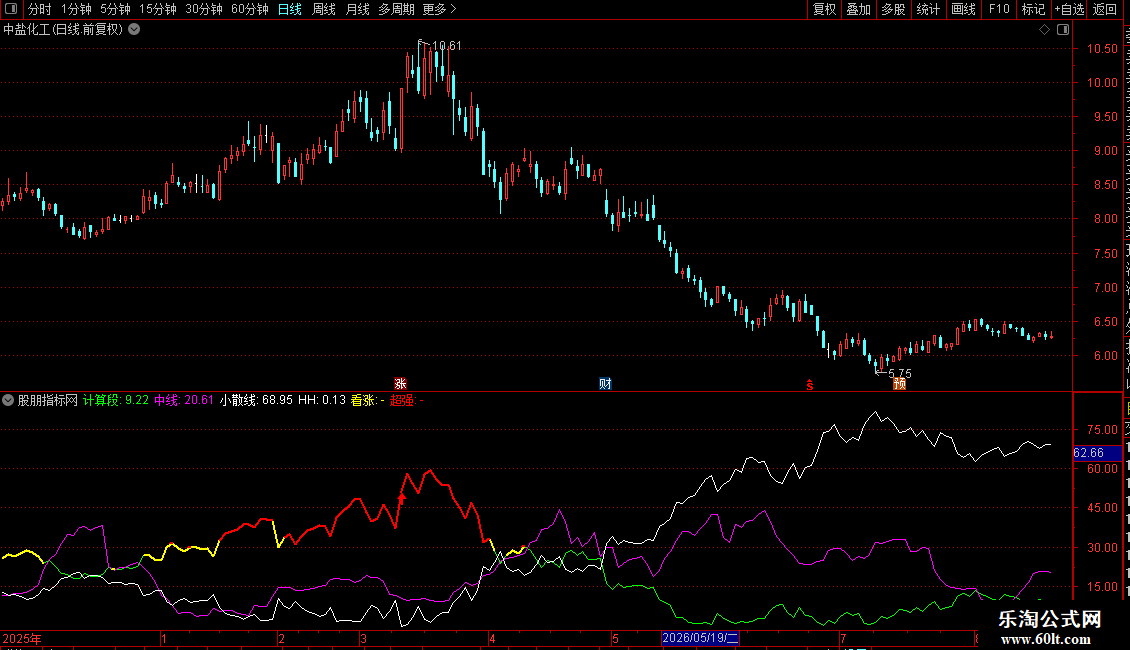The image size is (1130, 650).
Task: Click the 2025年 label on time axis
Action: (x=22, y=638)
